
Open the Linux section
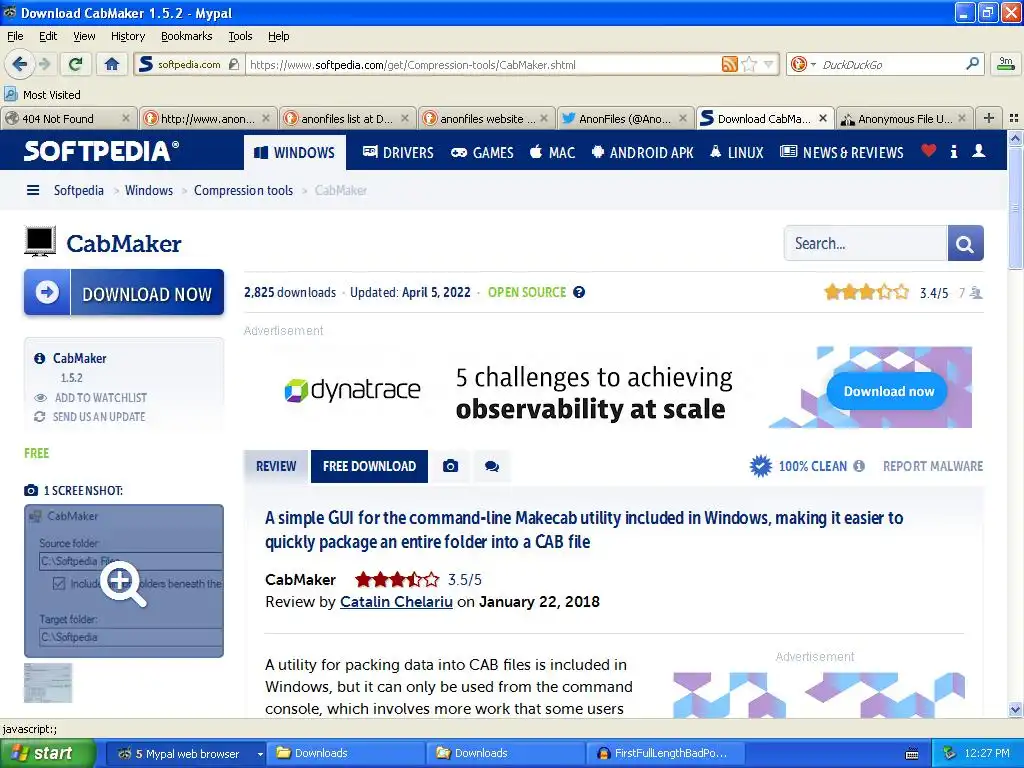(x=736, y=153)
